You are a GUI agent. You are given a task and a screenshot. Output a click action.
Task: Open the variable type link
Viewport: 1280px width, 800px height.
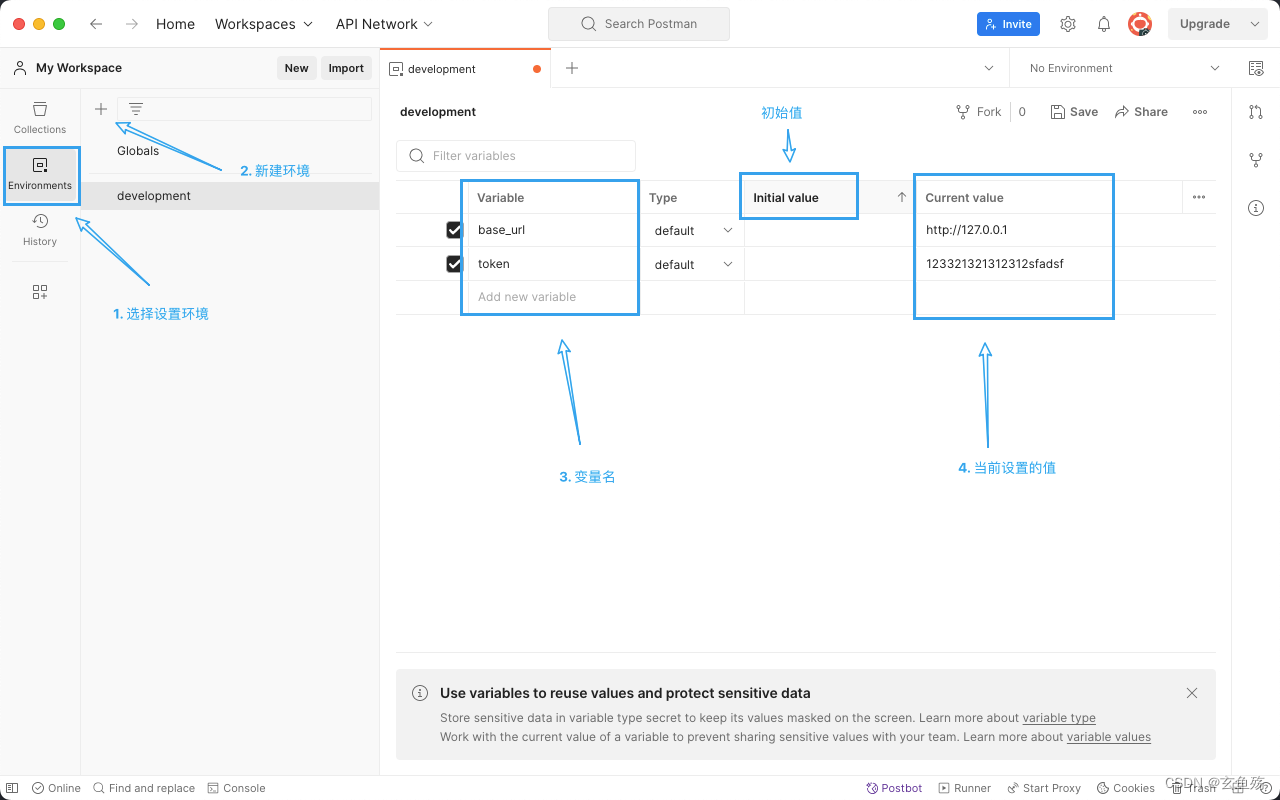(1059, 718)
